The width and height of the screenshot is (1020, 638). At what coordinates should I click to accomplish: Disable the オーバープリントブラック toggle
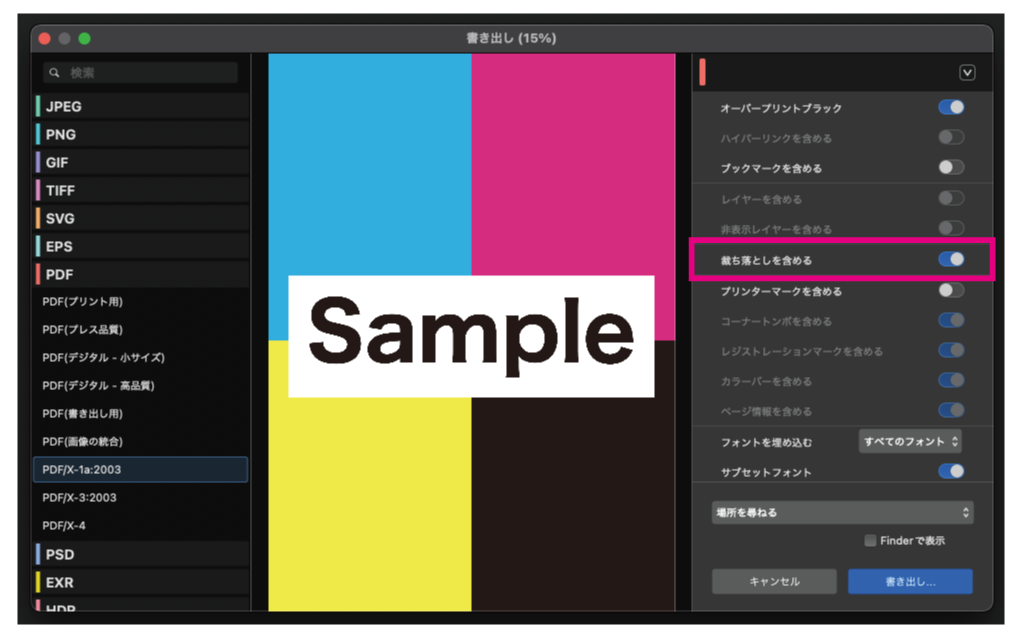(950, 107)
